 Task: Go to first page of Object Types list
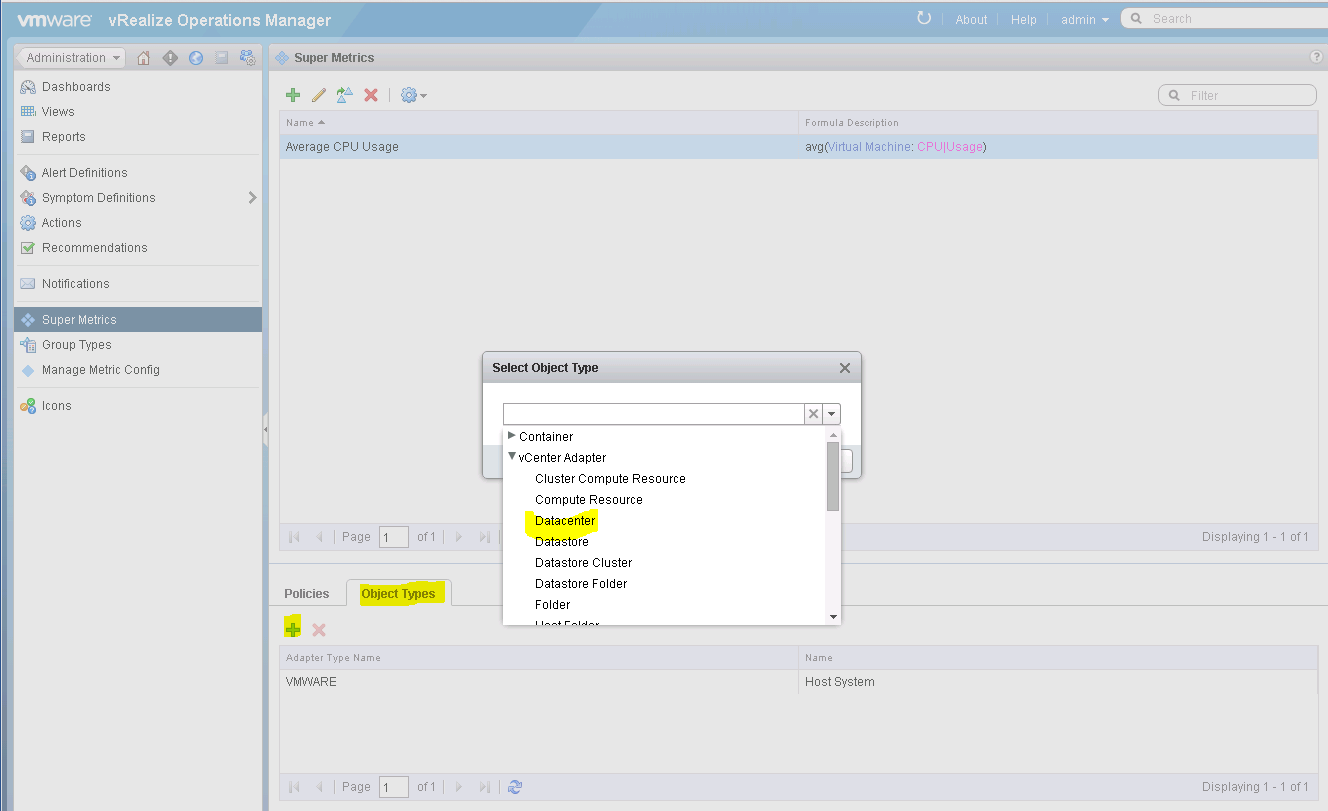point(294,787)
